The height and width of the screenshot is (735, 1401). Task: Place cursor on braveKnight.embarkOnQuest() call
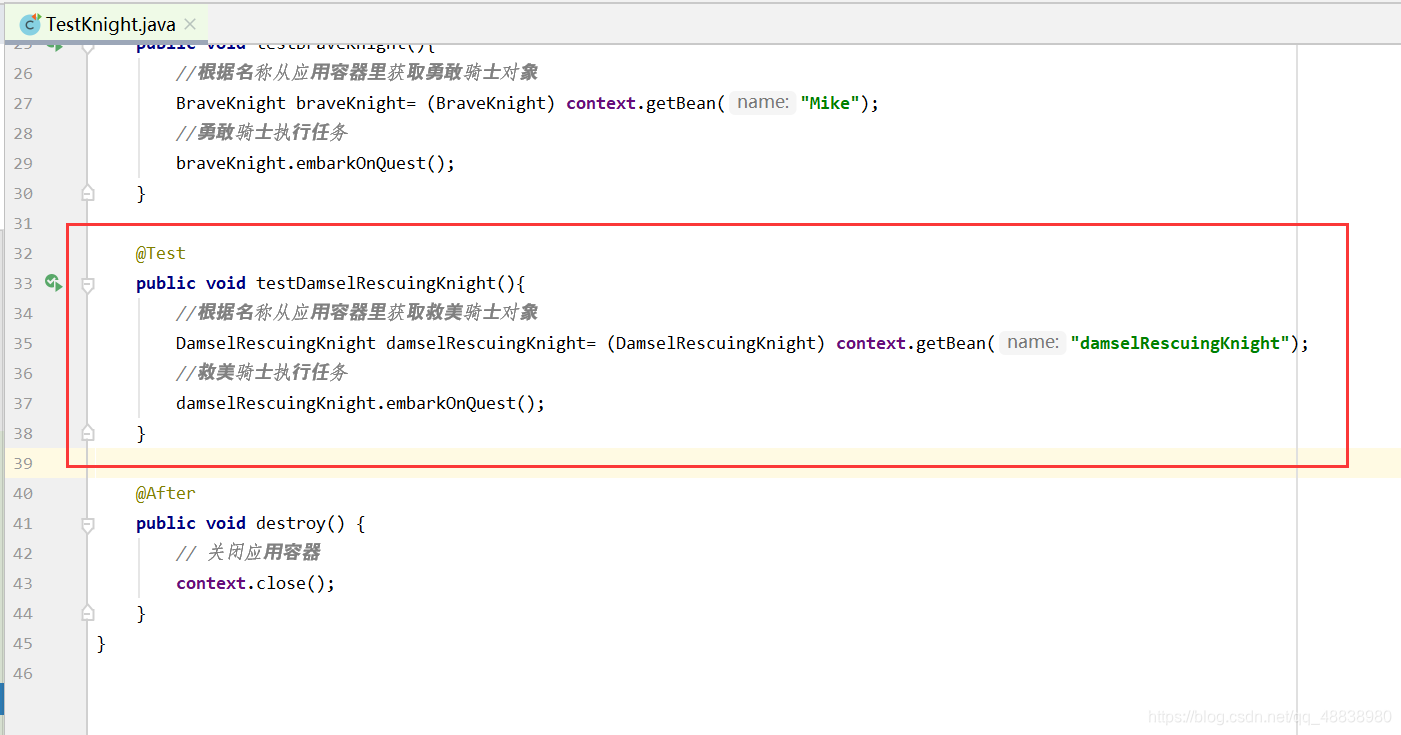pos(315,163)
